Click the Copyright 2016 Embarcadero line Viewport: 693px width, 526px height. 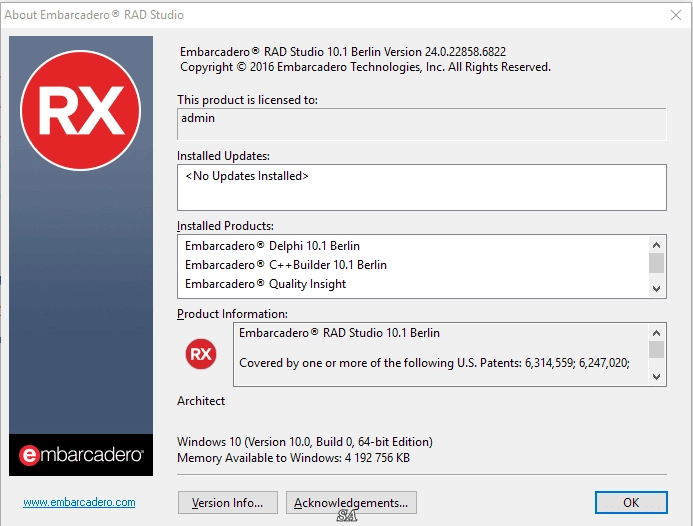[365, 67]
